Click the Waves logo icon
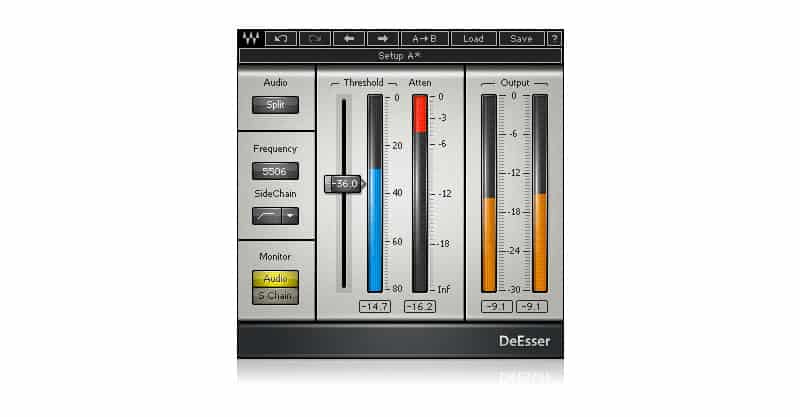The height and width of the screenshot is (417, 800). tap(251, 38)
